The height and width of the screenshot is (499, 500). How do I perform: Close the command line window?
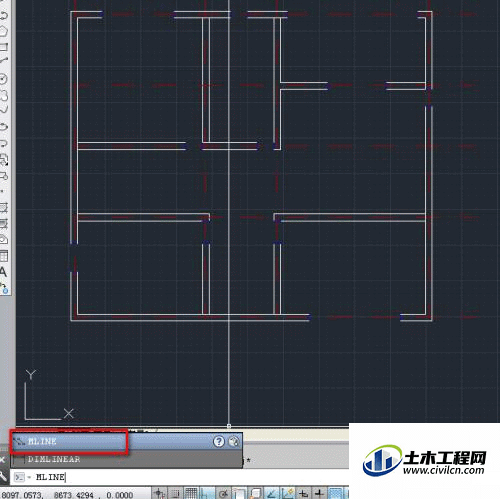(x=2, y=460)
